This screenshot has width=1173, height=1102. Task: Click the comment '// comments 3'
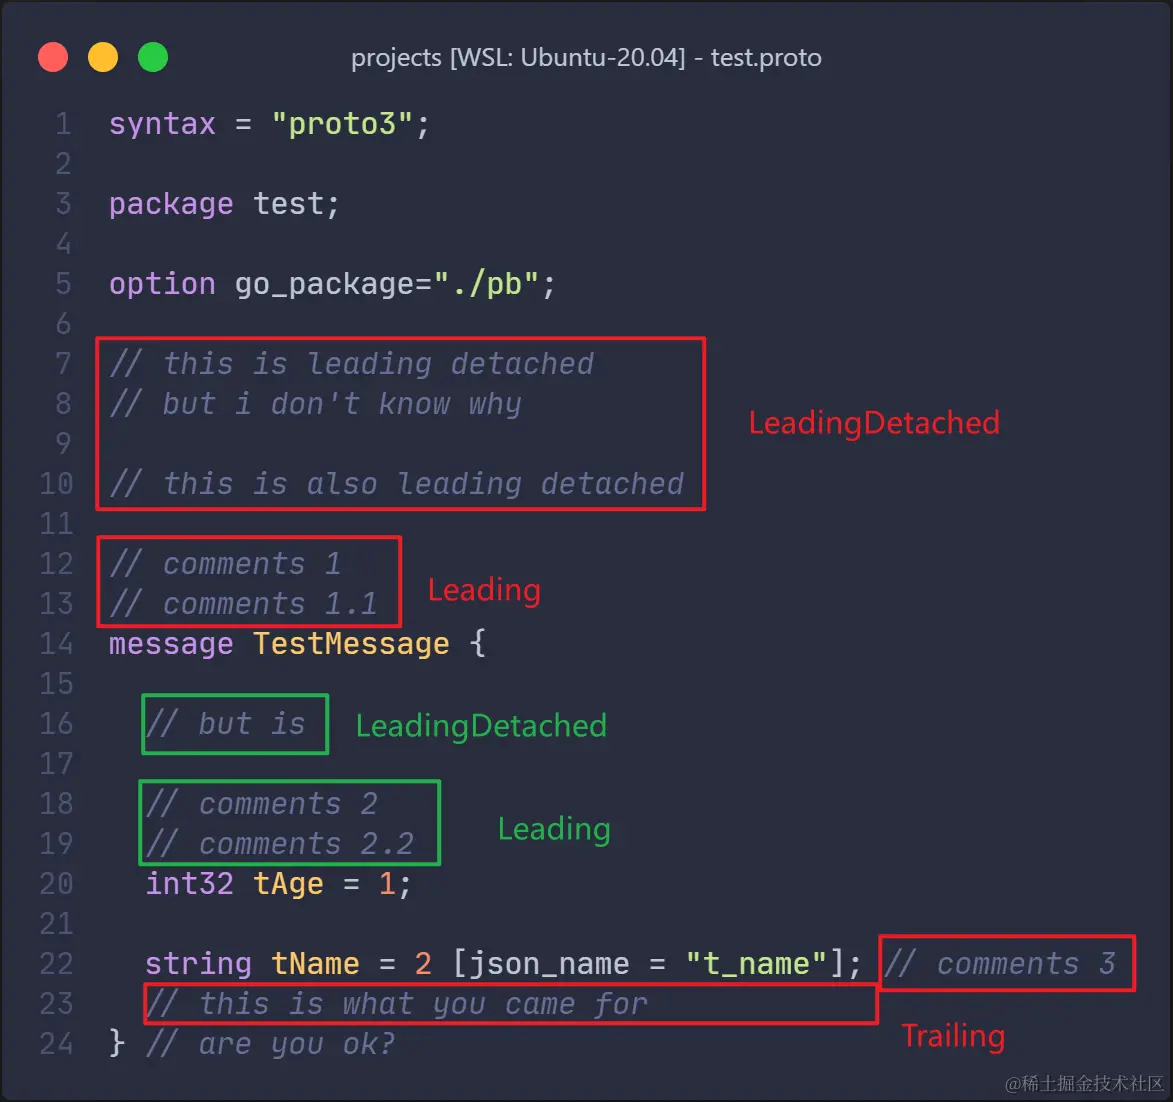(999, 964)
